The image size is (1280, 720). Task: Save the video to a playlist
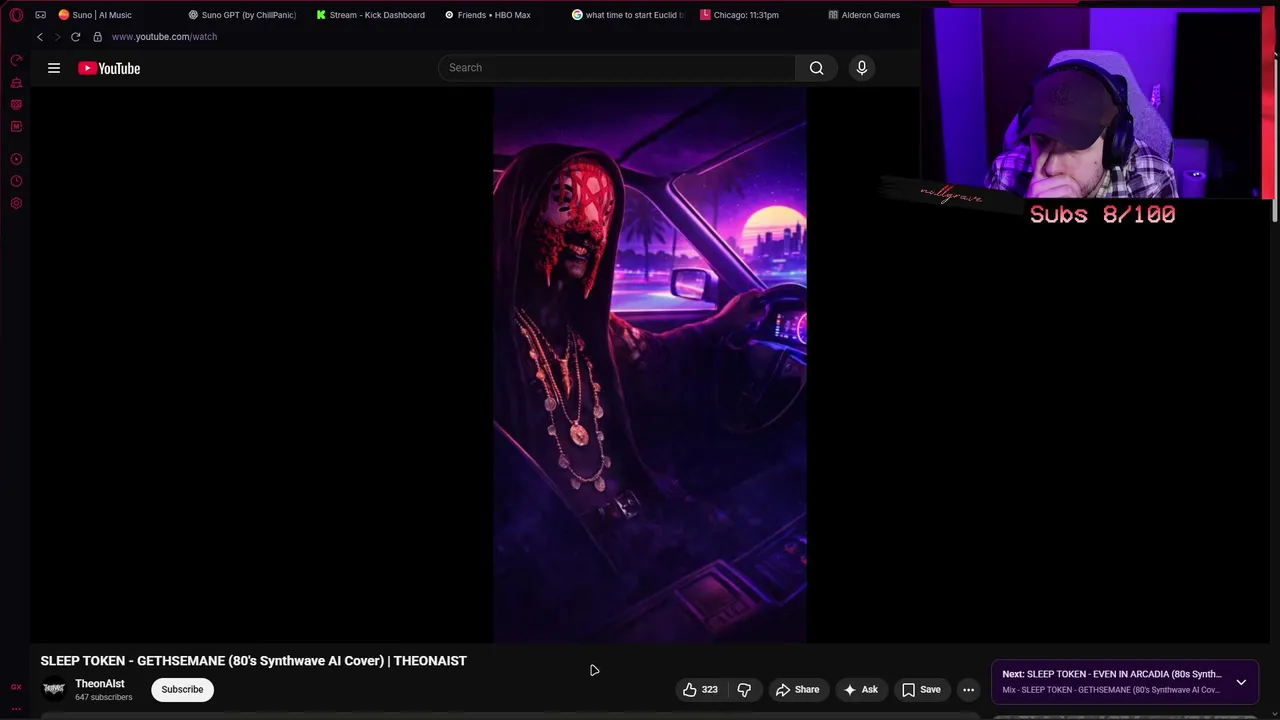(921, 689)
